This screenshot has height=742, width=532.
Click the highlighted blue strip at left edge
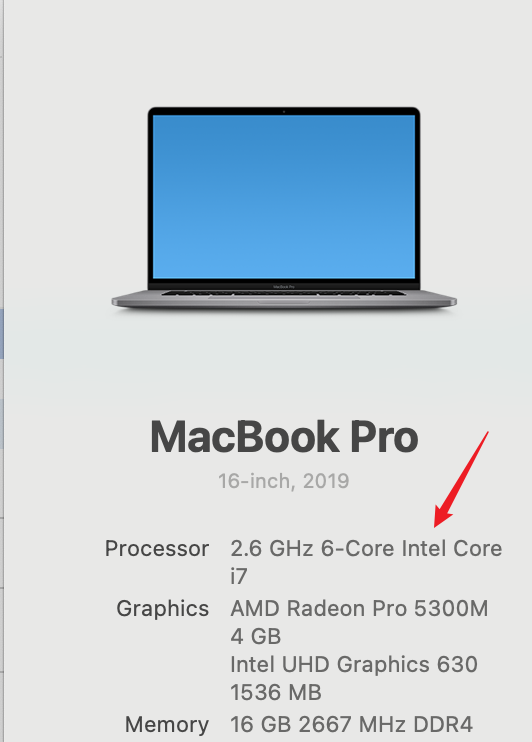(2, 334)
